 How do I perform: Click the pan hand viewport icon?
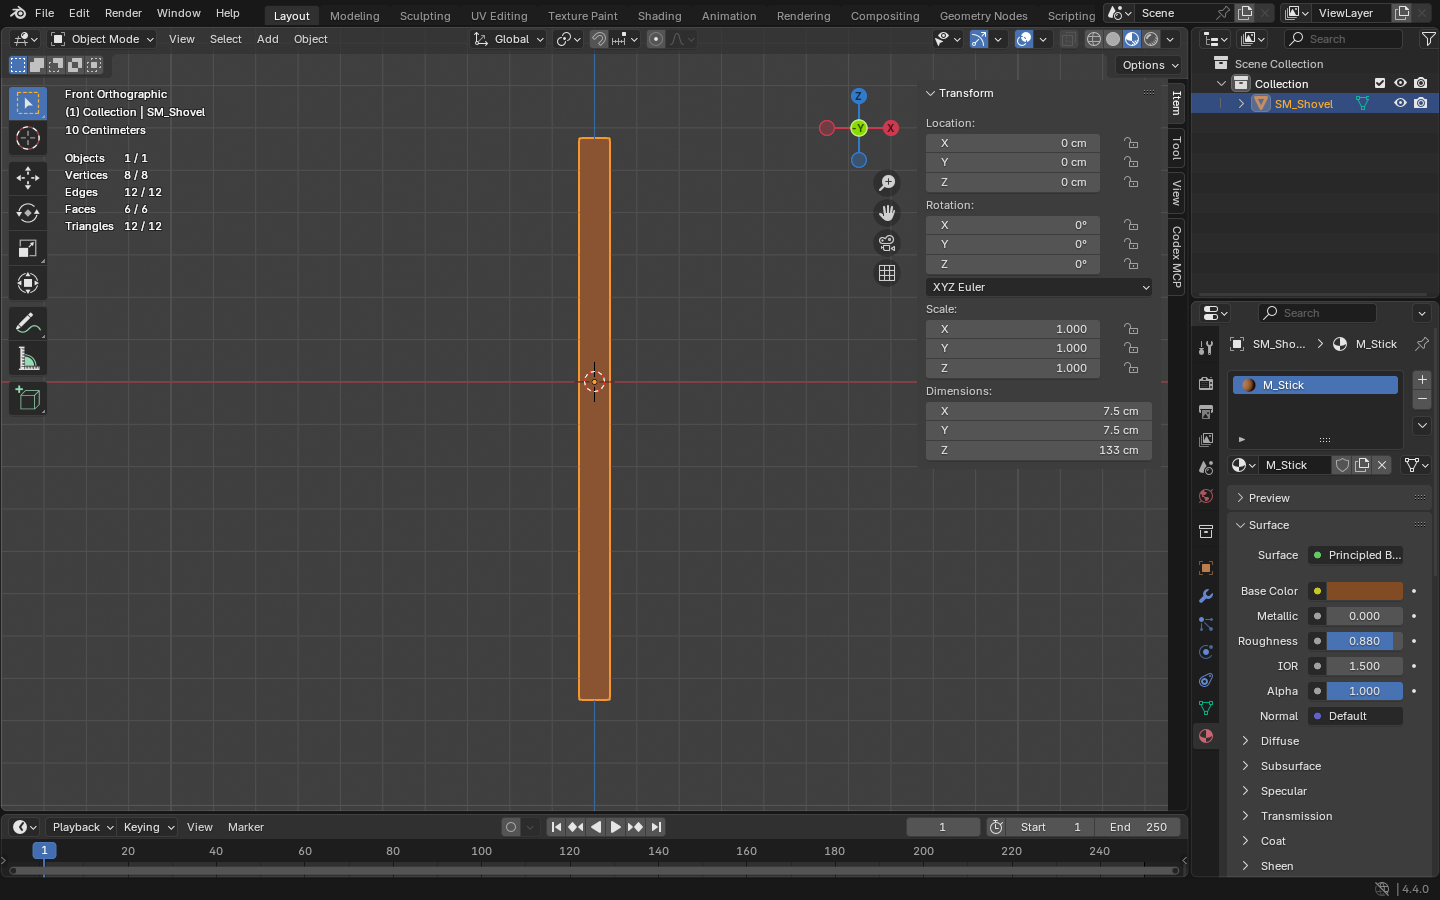887,213
